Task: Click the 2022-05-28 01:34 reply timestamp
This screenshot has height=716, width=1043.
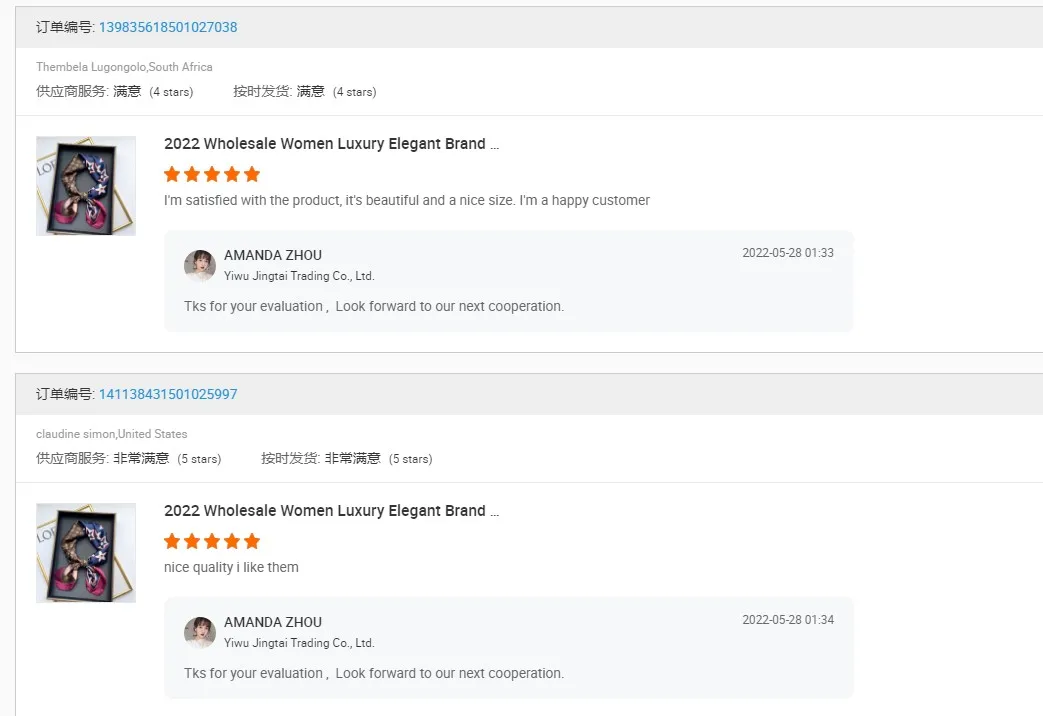Action: click(x=787, y=620)
